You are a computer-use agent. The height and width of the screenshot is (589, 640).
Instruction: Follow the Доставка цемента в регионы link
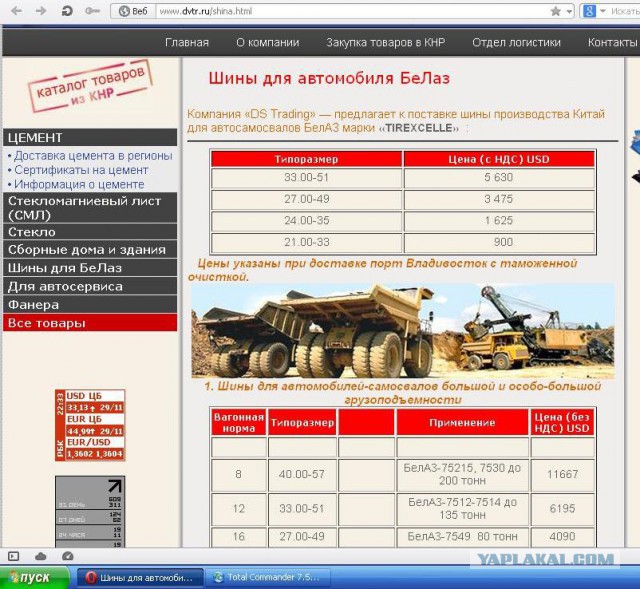93,156
